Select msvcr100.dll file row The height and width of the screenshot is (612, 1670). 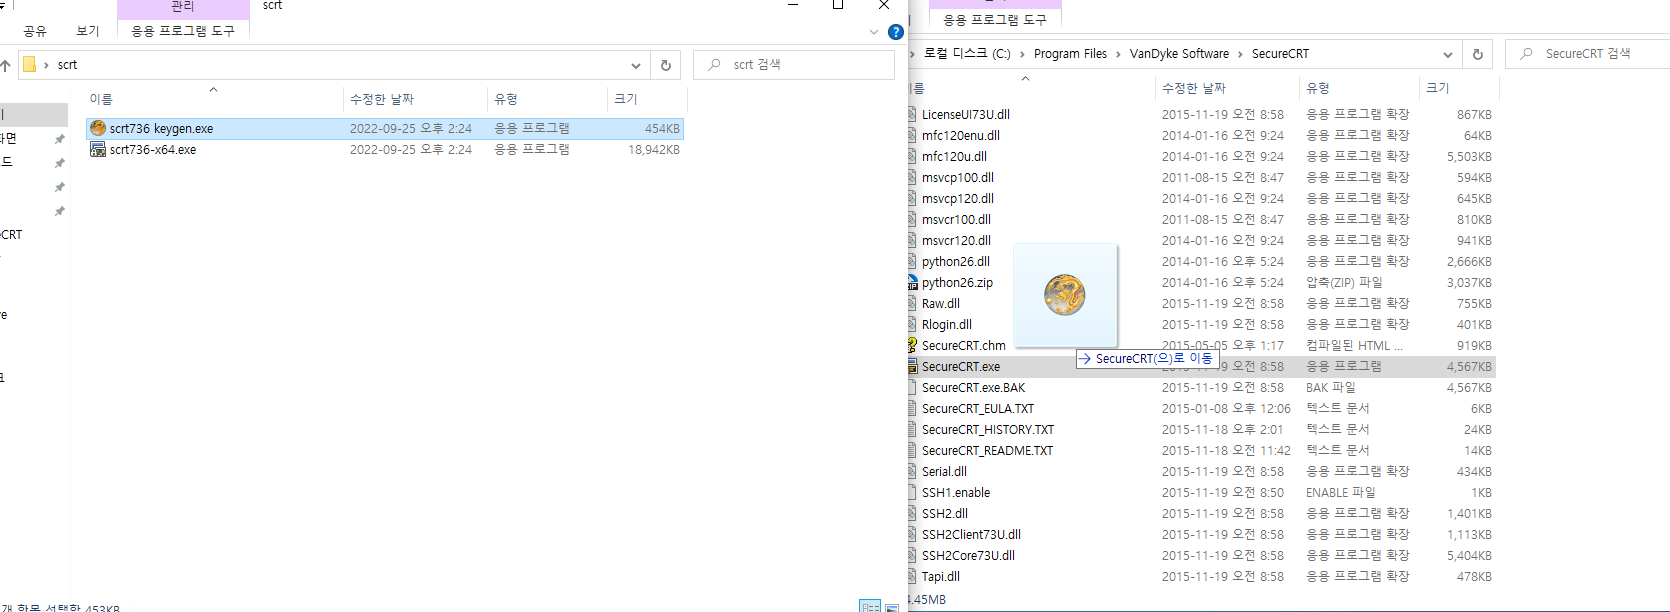(x=1201, y=220)
